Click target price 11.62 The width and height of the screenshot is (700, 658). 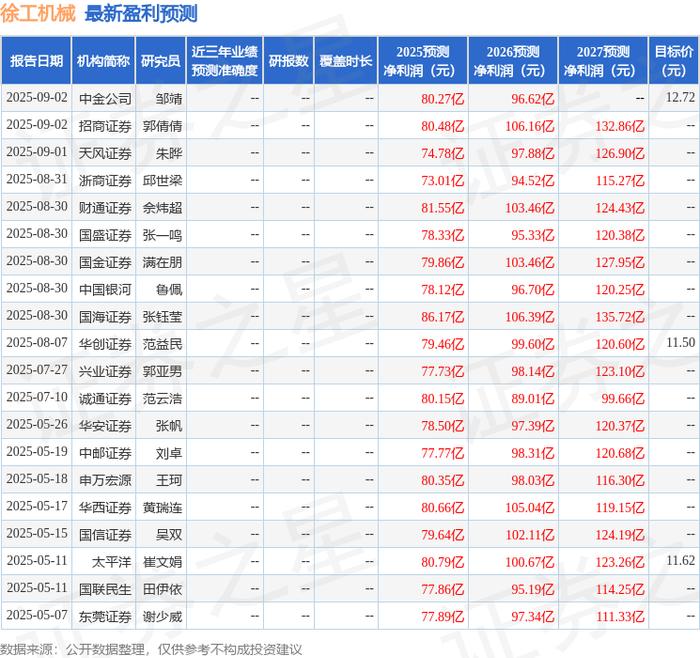(x=680, y=561)
